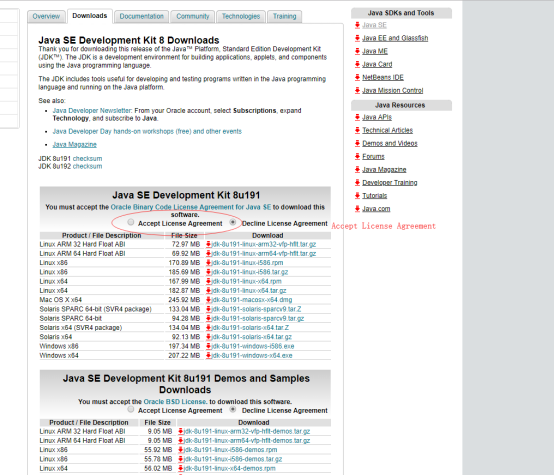Click download icon for linux-arm32-vfp-hflt-demos.tar.gz
This screenshot has height=475, width=554.
pos(181,431)
